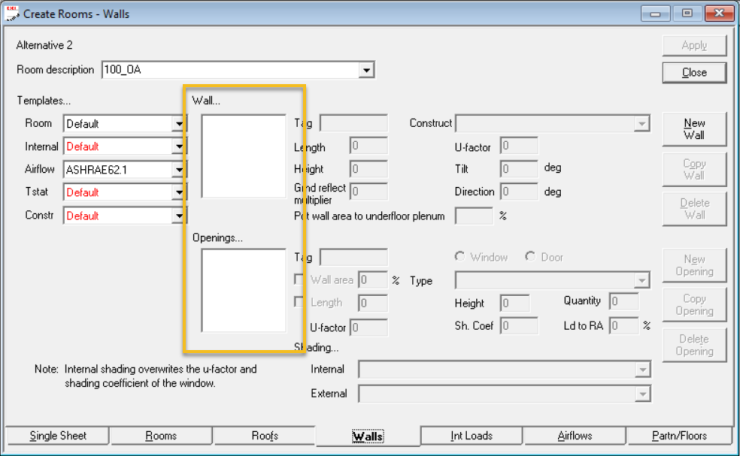Close window with the red X
The width and height of the screenshot is (740, 456).
click(x=719, y=13)
